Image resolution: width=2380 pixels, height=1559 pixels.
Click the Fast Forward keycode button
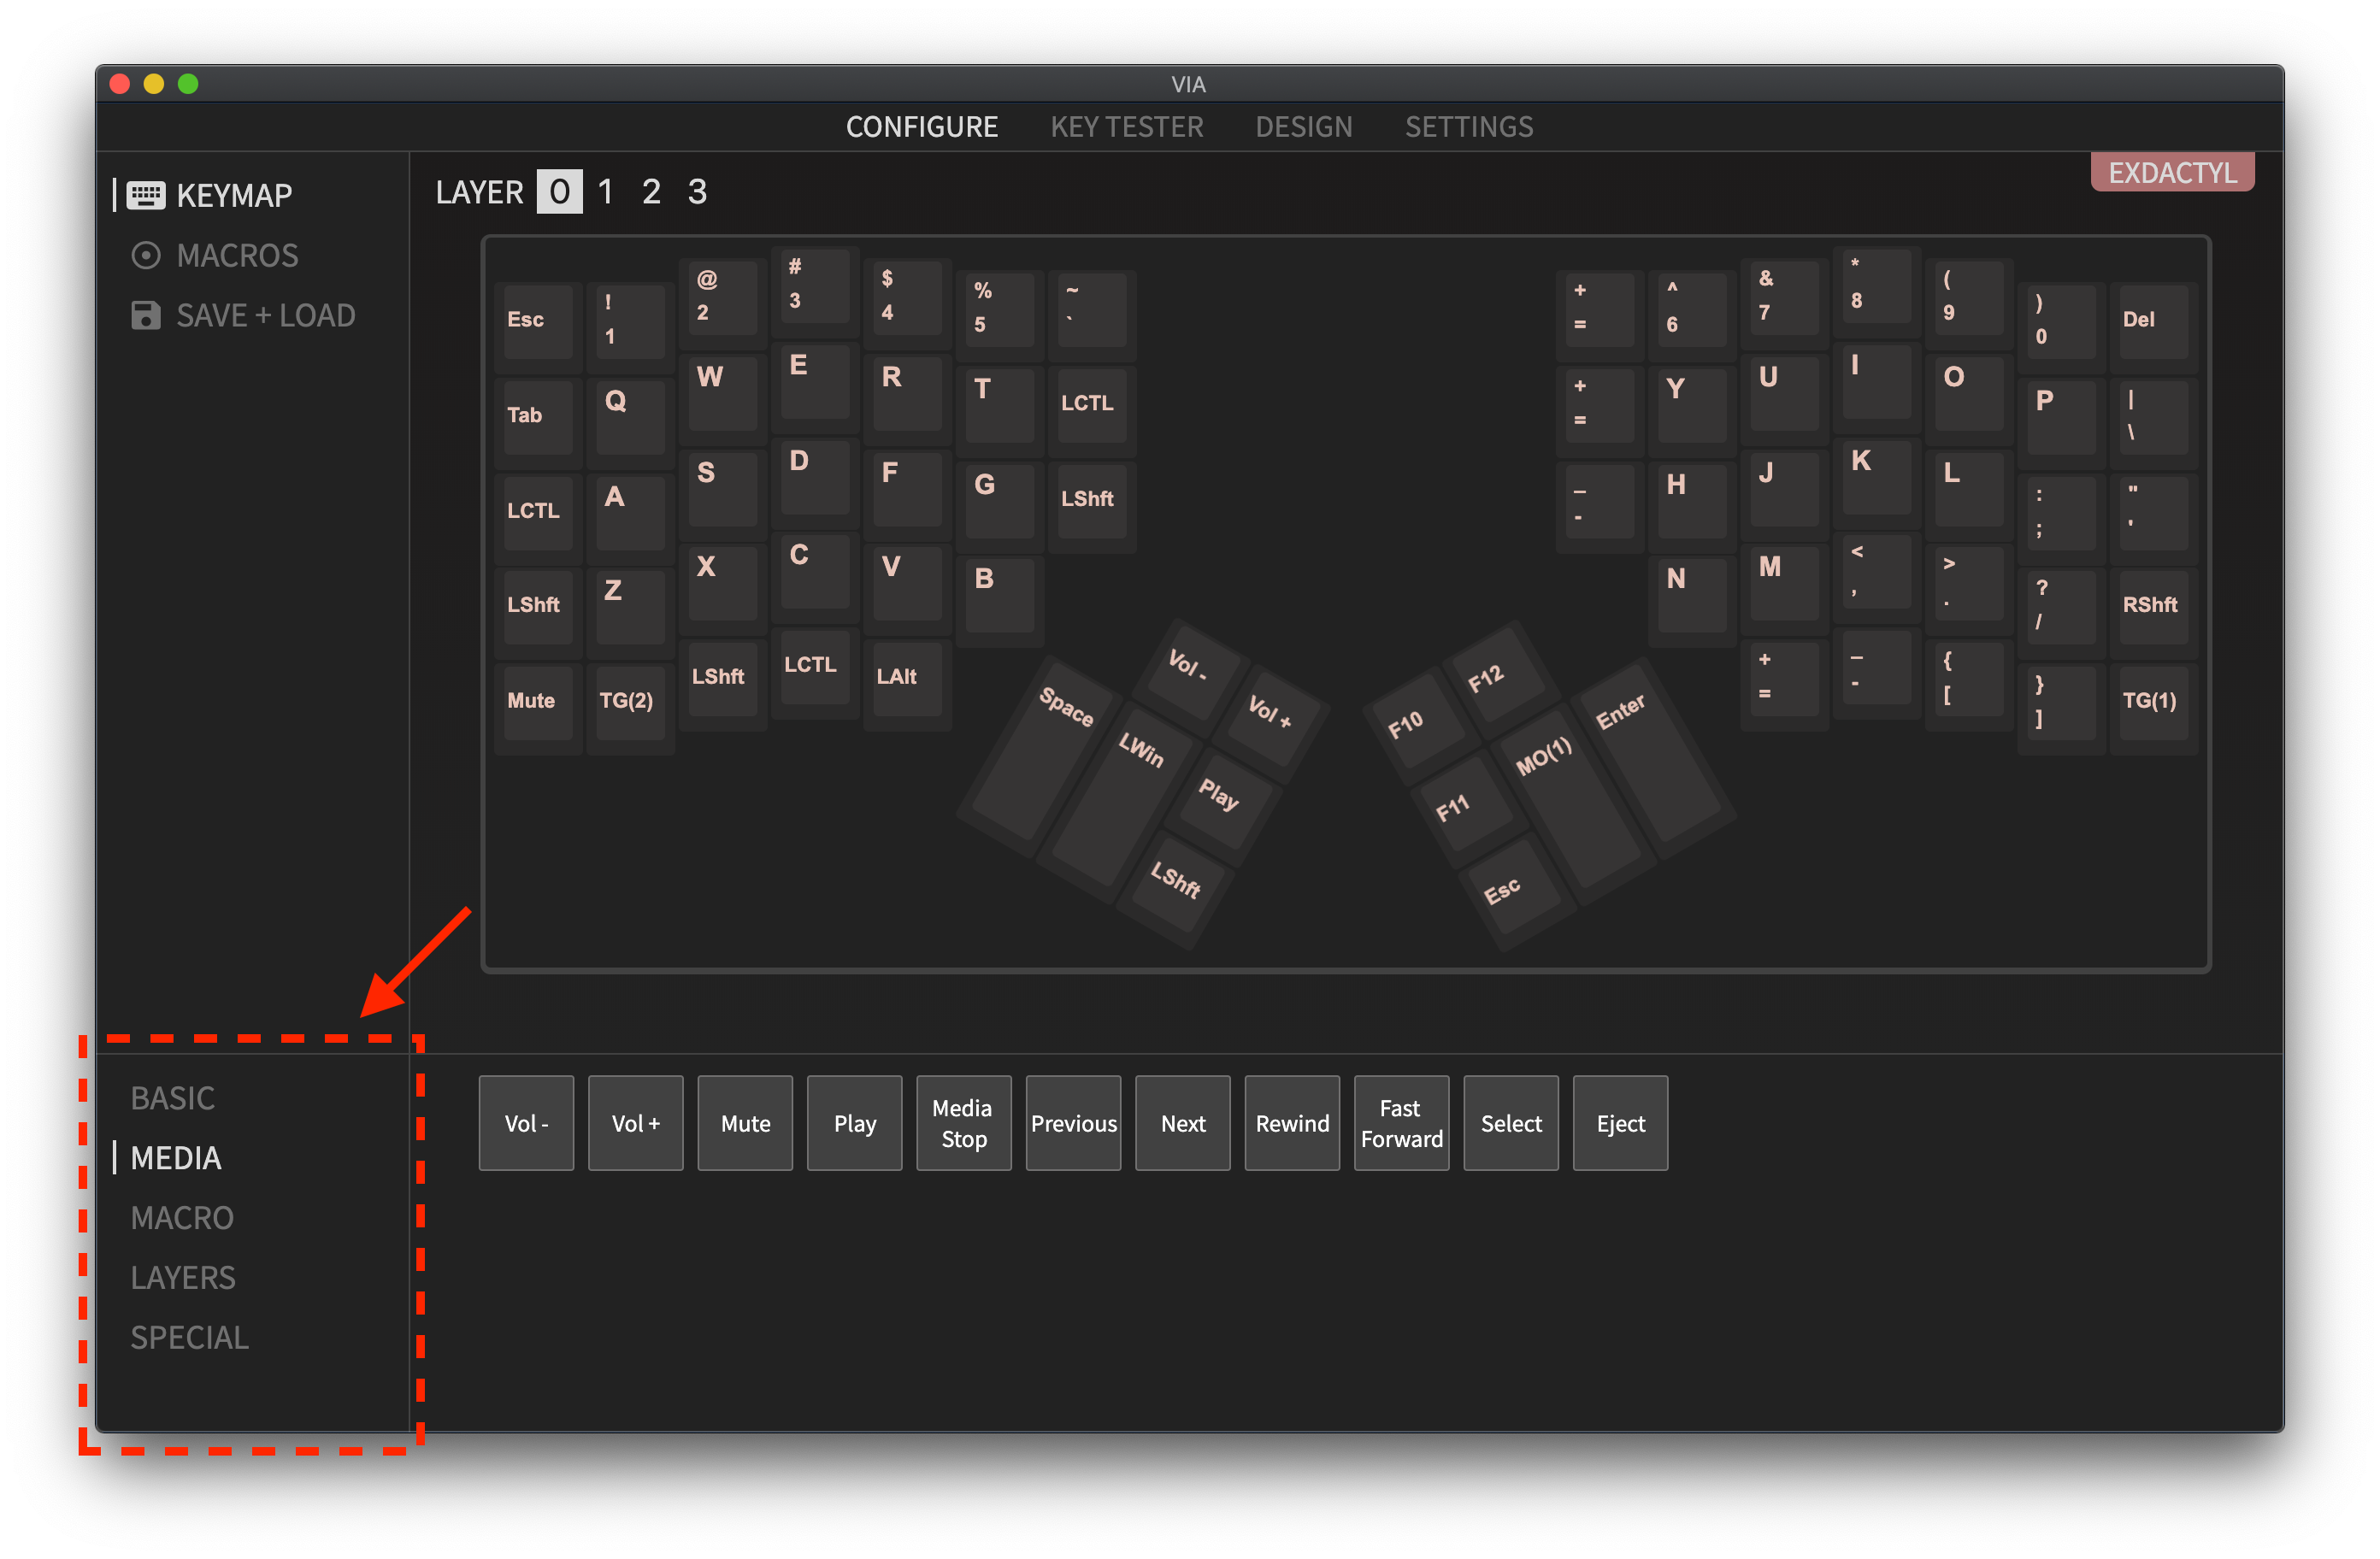point(1401,1123)
